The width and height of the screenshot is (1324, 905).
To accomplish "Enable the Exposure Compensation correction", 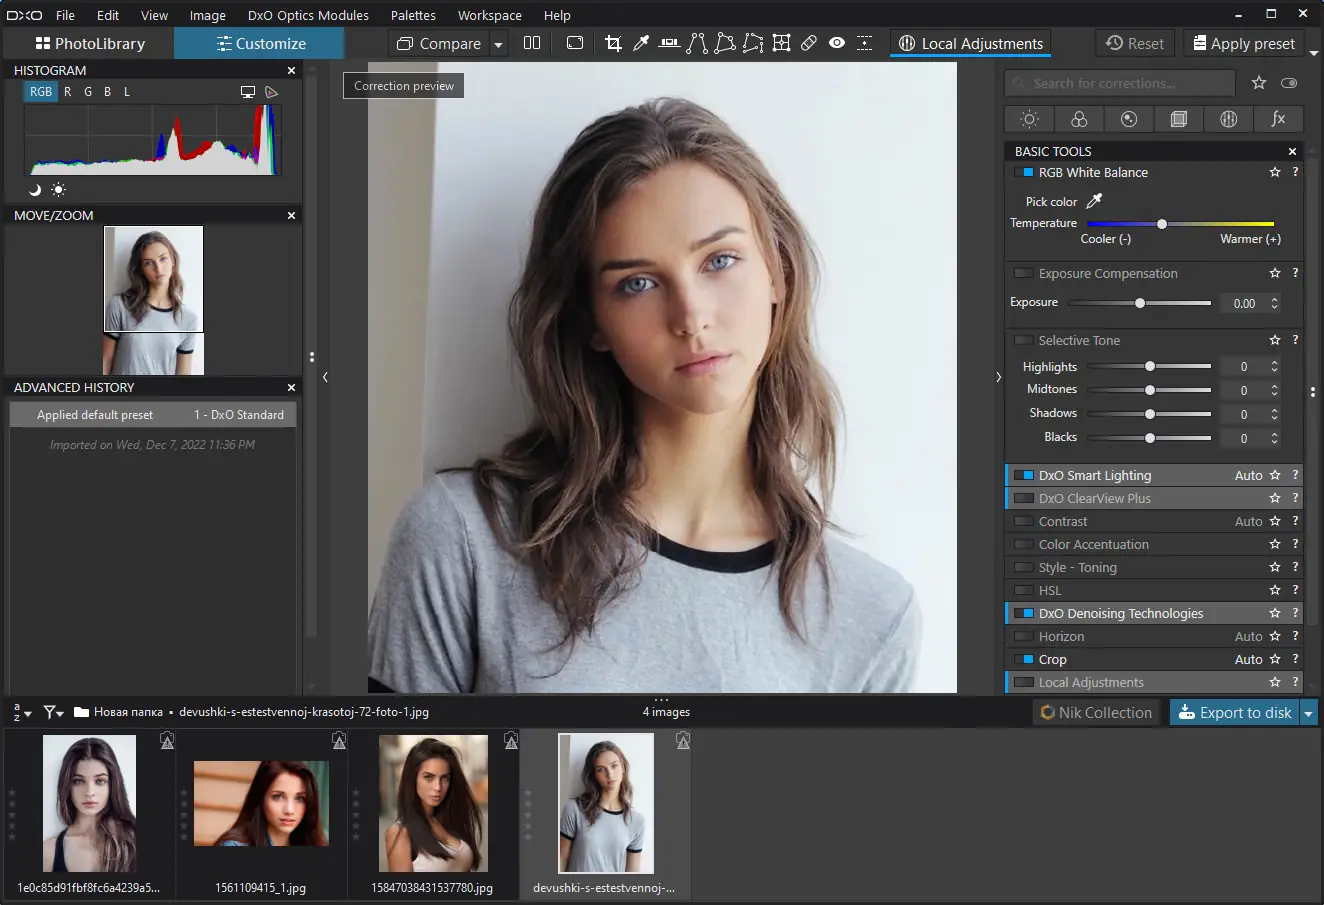I will [1023, 273].
